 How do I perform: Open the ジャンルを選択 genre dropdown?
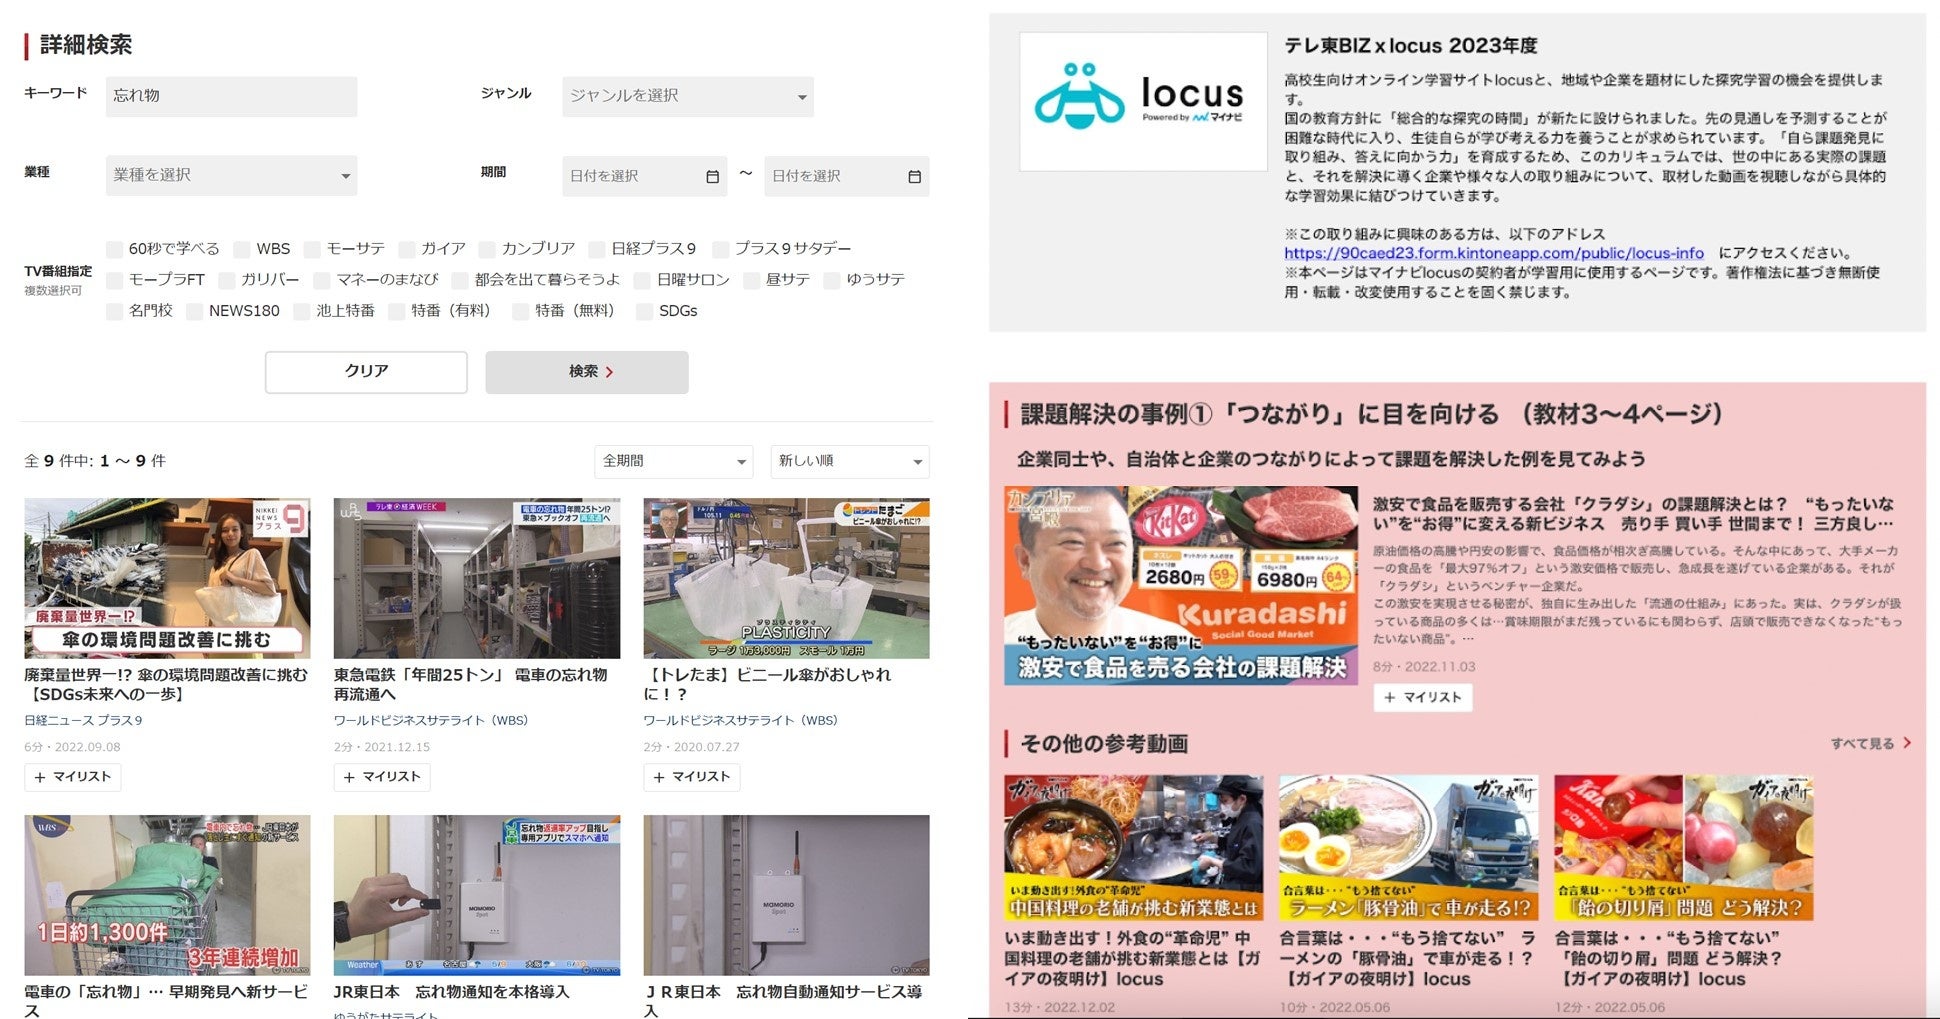point(688,96)
